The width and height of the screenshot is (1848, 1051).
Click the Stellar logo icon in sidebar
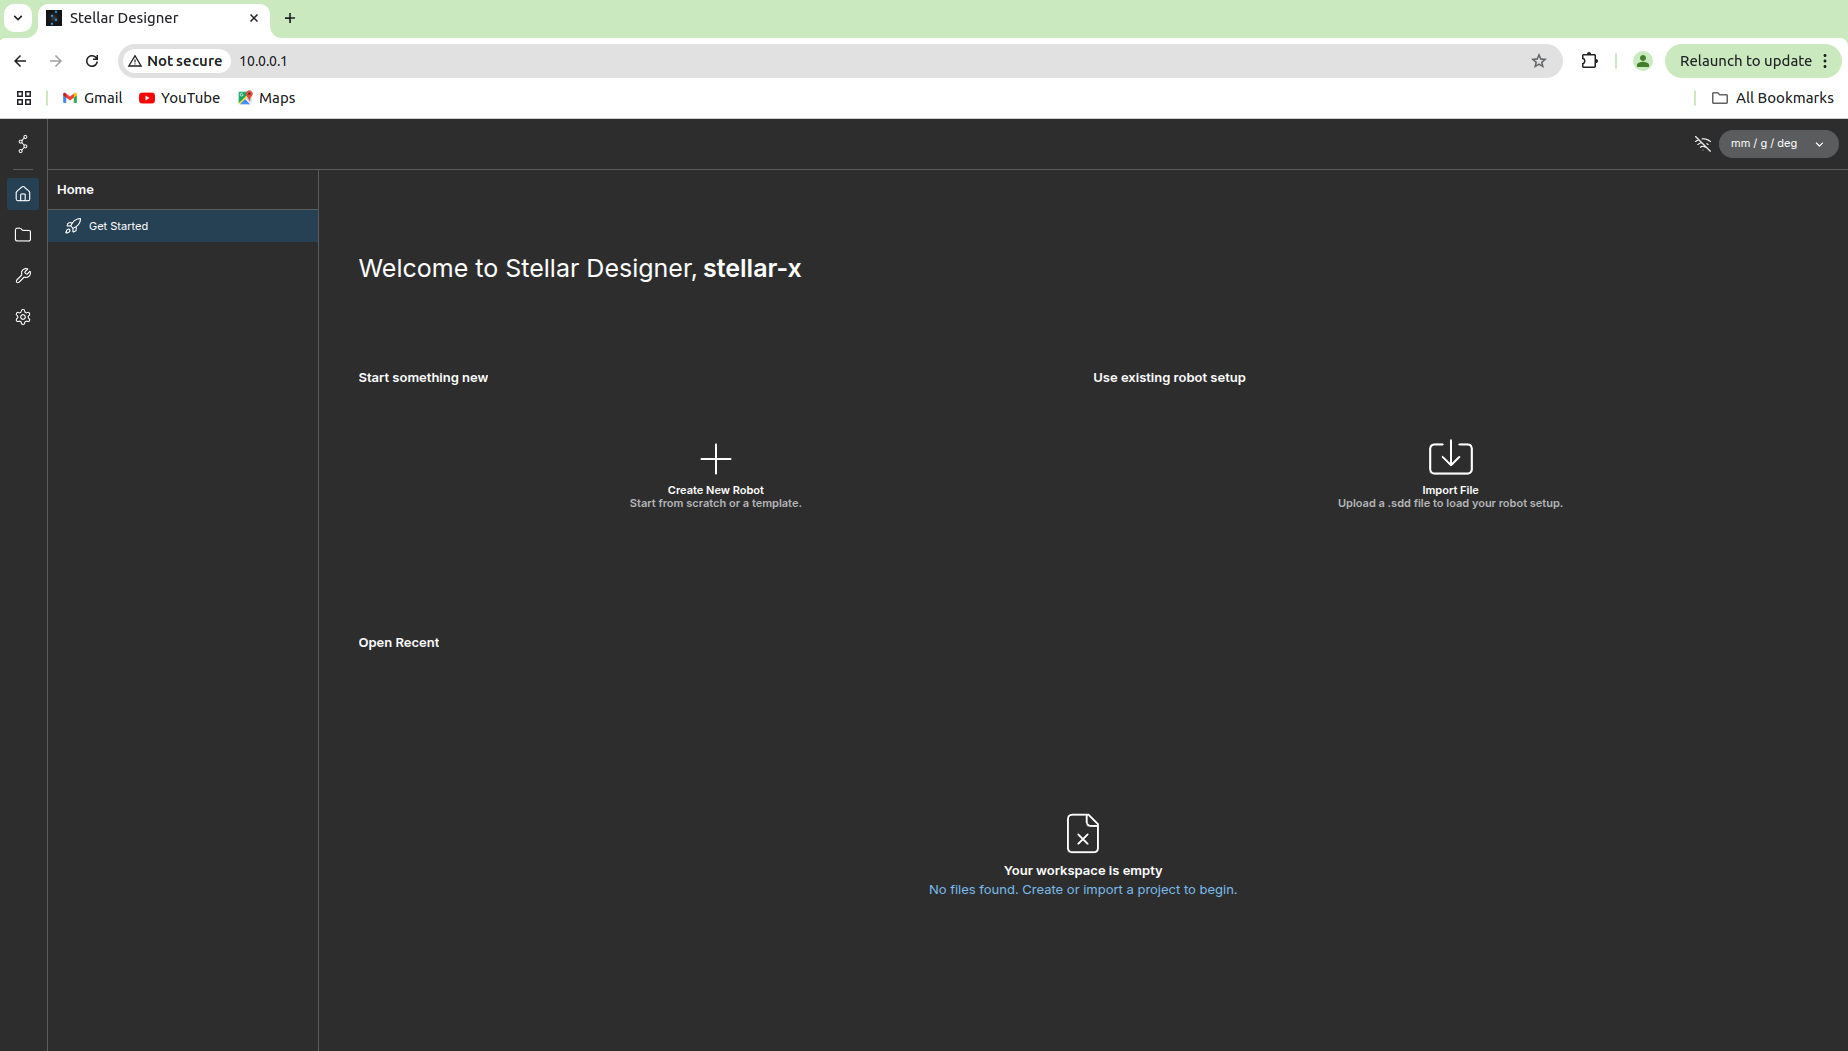click(x=23, y=144)
